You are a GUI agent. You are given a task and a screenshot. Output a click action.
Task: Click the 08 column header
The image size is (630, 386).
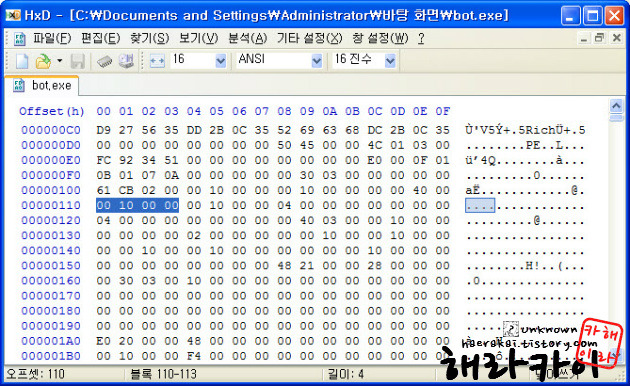[284, 111]
